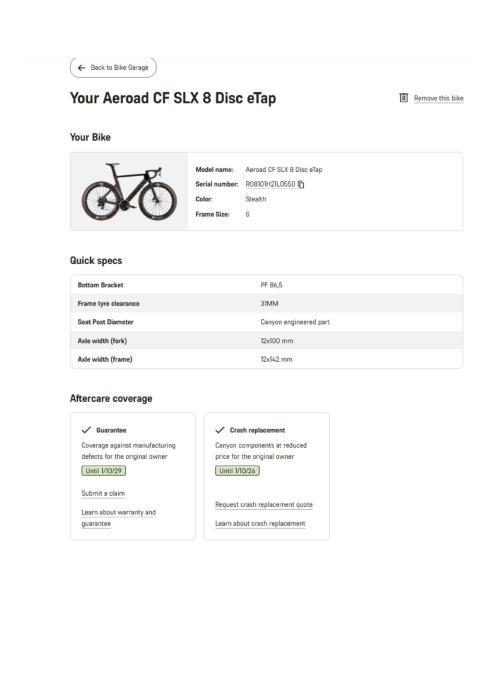Request crash replacement quote
The image size is (487, 690).
pyautogui.click(x=264, y=505)
